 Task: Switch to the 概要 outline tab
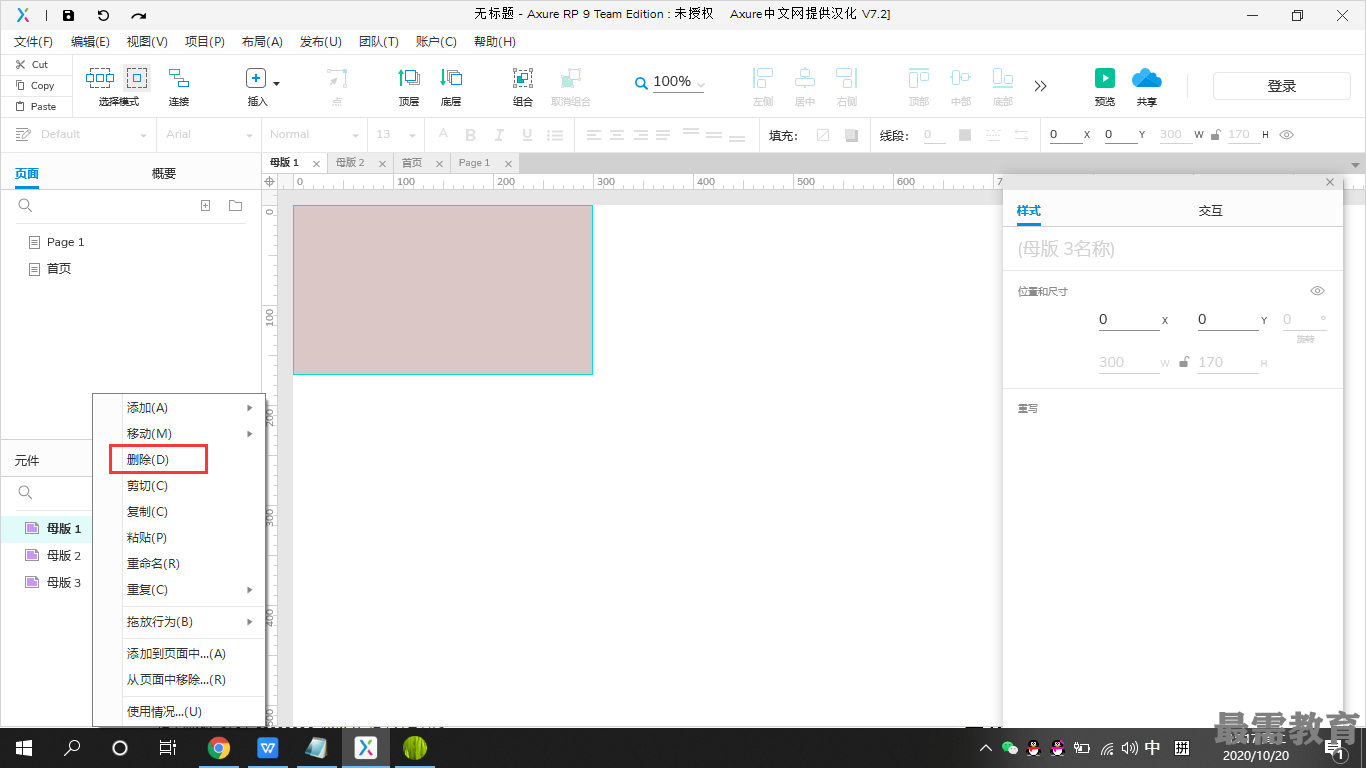[164, 173]
